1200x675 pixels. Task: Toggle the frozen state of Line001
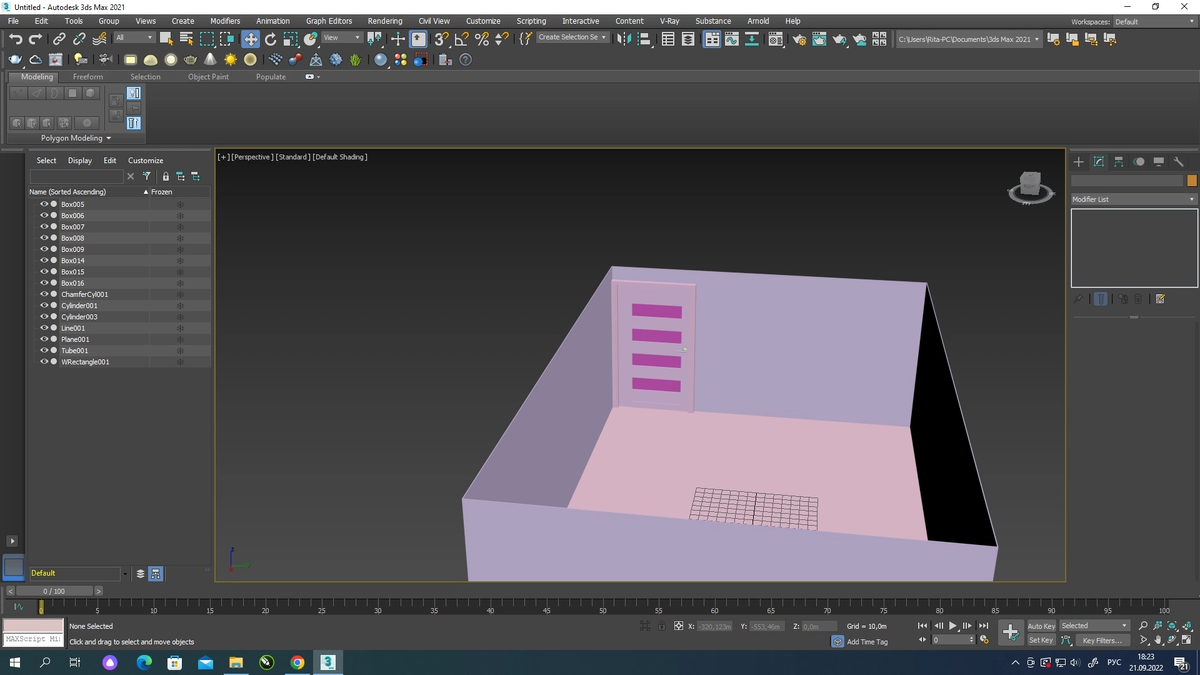pyautogui.click(x=180, y=328)
